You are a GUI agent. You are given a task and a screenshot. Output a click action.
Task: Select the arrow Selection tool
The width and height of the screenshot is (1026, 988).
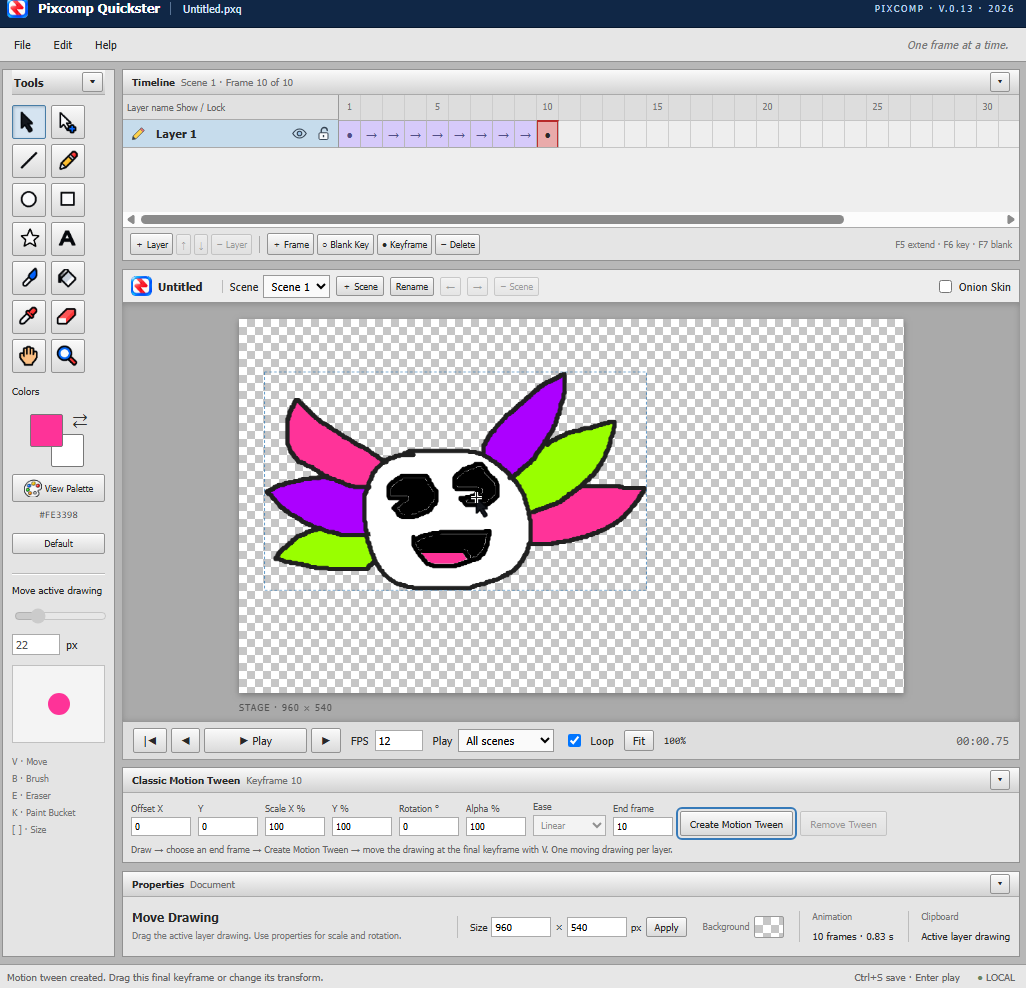coord(29,122)
